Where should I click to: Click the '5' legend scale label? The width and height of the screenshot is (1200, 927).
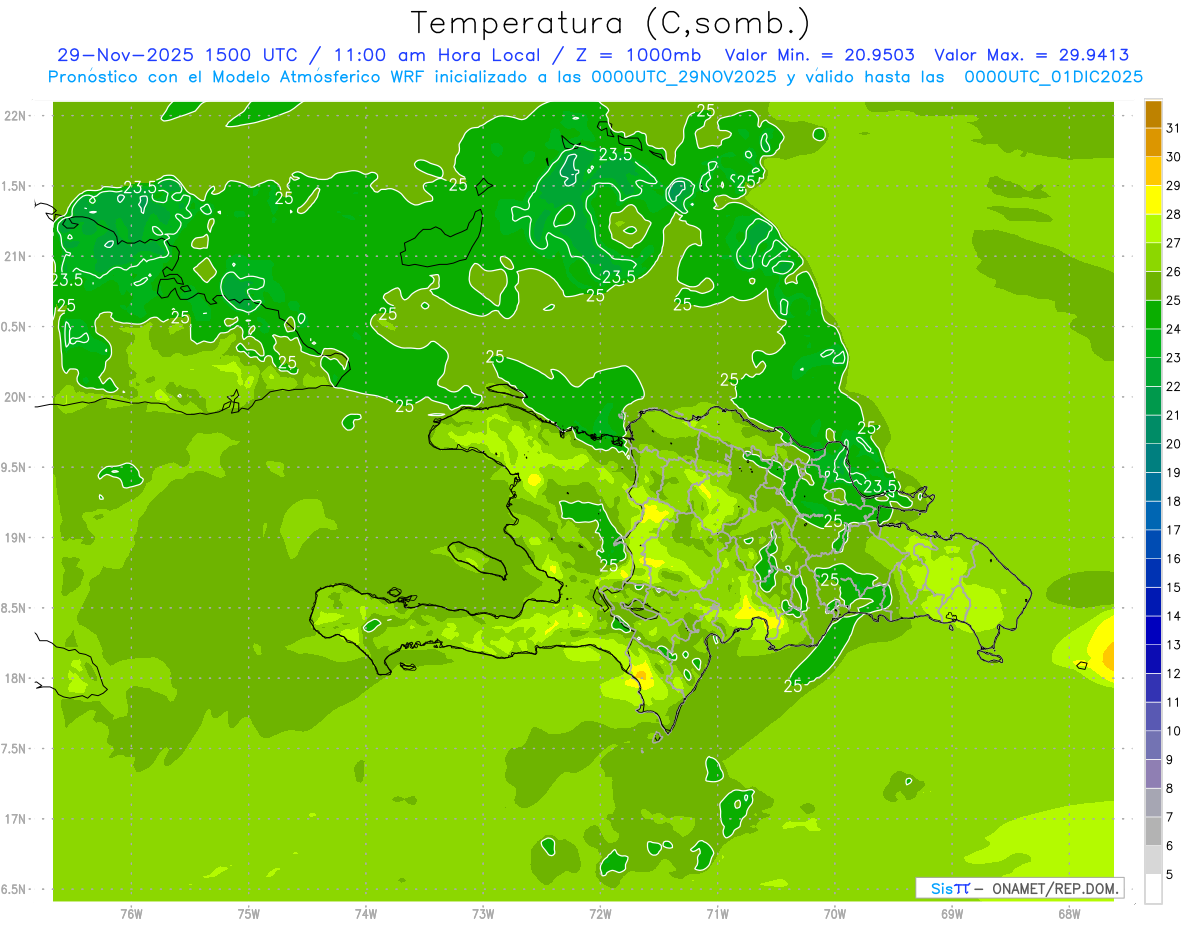(1170, 875)
